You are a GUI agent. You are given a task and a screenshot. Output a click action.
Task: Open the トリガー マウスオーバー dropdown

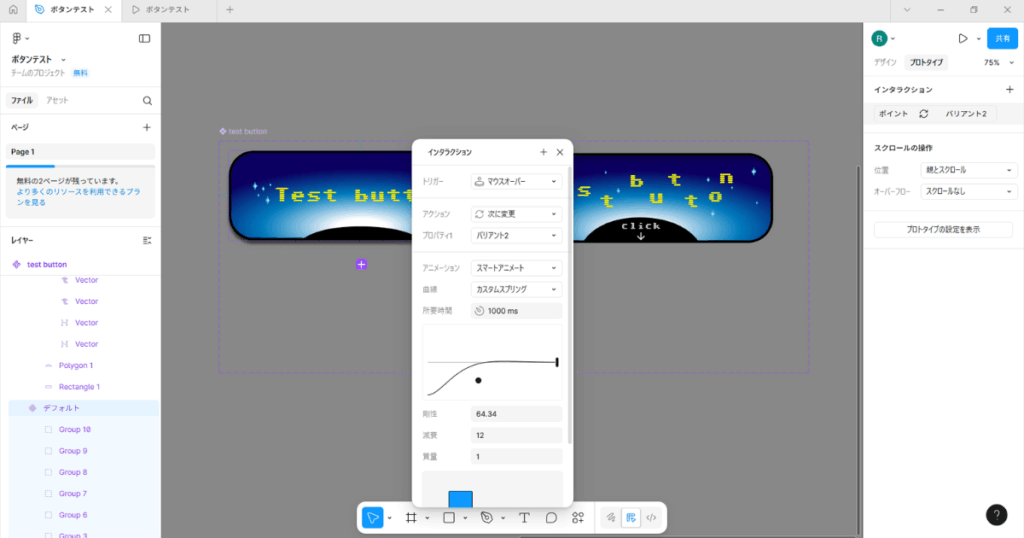coord(516,182)
